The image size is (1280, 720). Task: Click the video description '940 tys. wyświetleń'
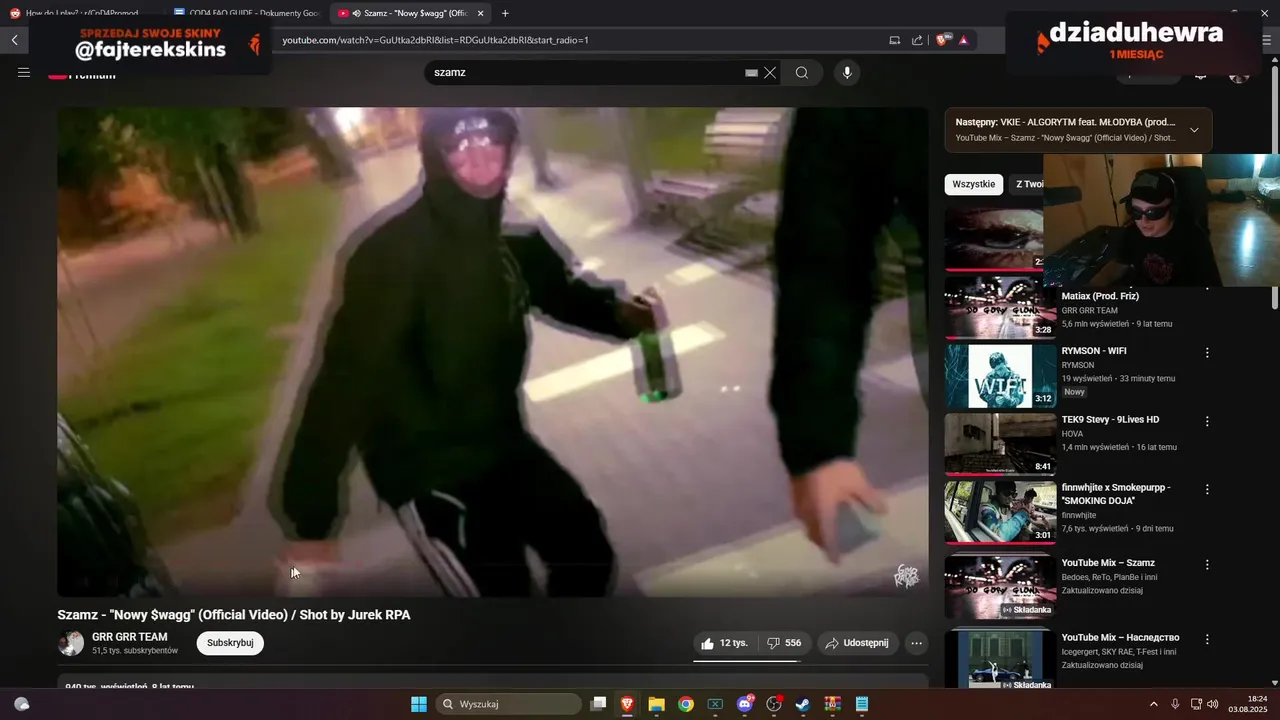coord(130,686)
